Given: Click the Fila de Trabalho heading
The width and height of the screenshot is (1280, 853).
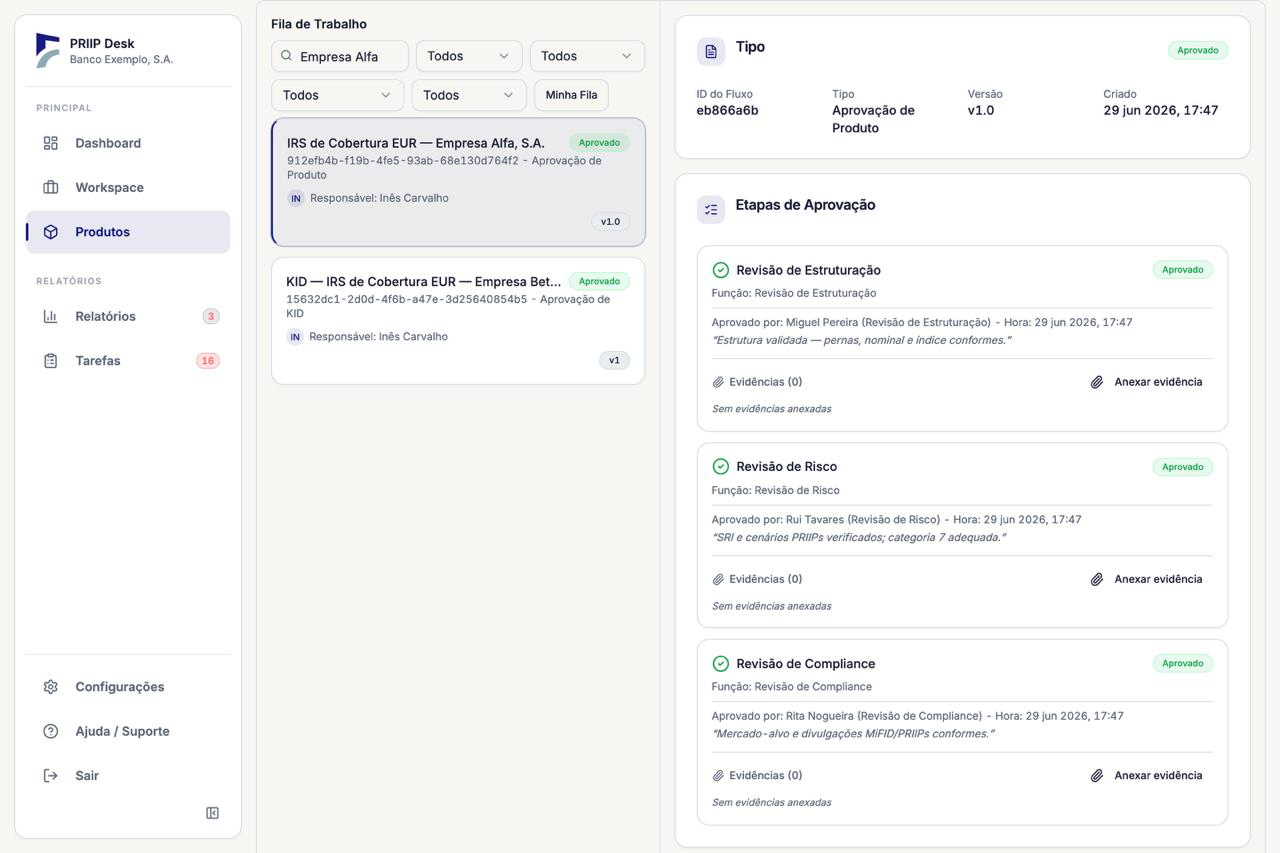Looking at the screenshot, I should coord(319,24).
